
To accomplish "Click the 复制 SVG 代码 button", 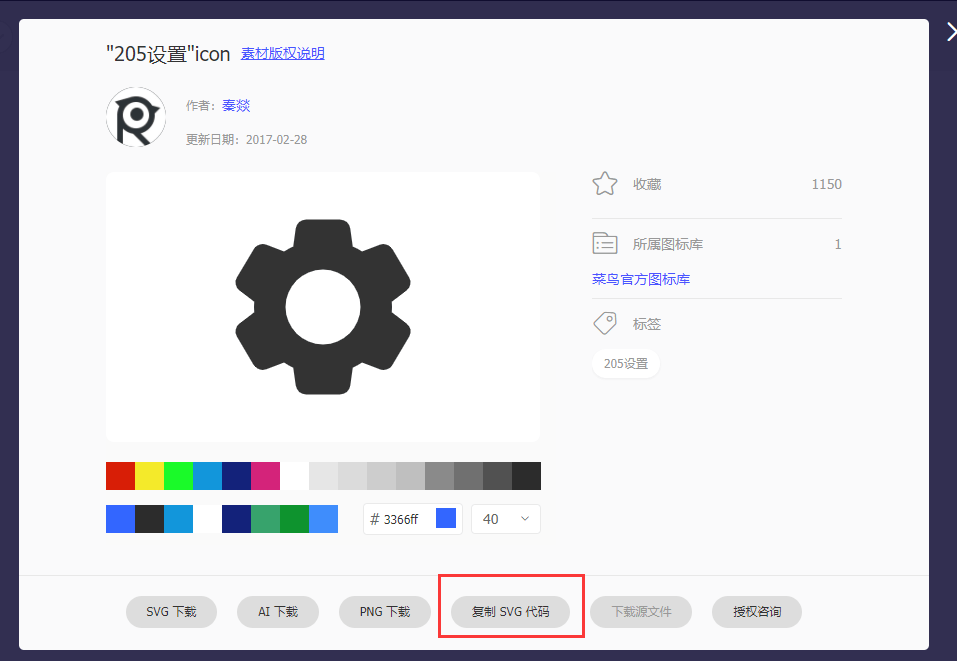I will click(x=511, y=611).
